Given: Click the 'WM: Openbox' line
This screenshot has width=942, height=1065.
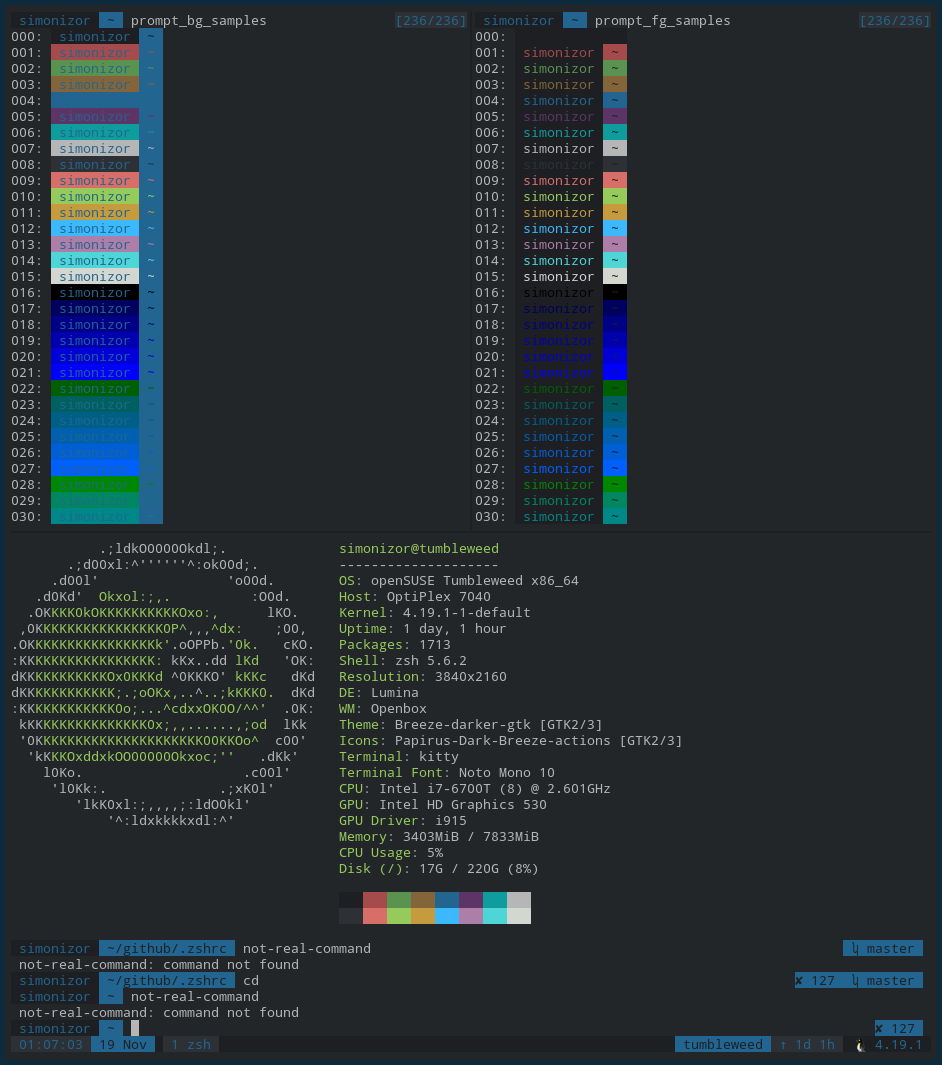Looking at the screenshot, I should coord(382,709).
